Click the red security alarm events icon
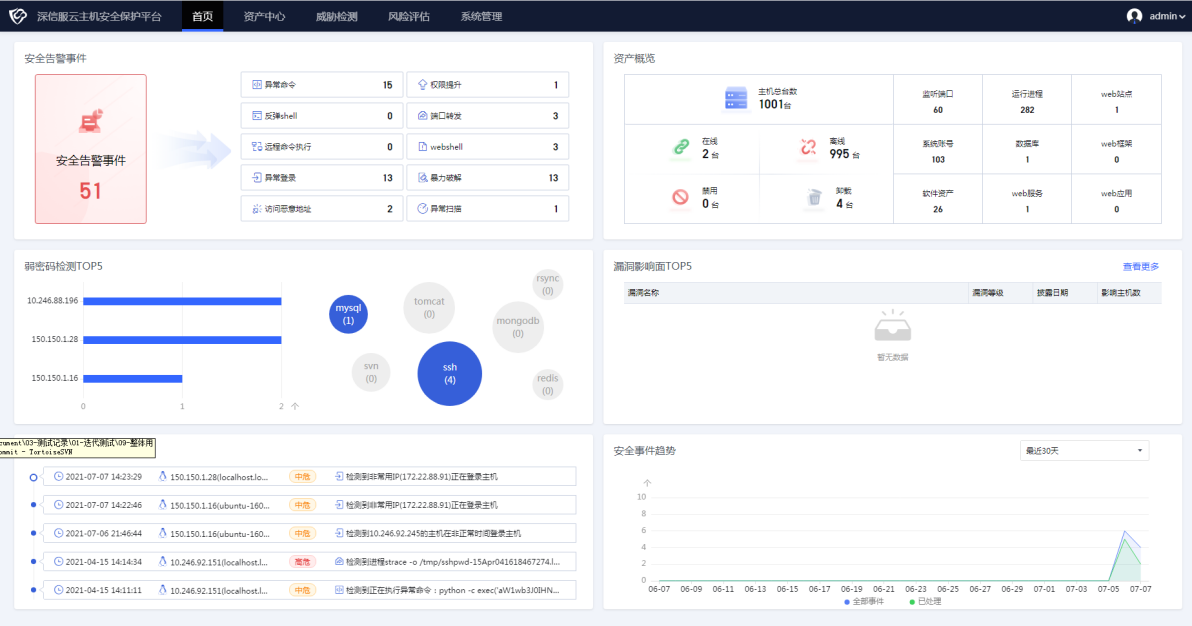The height and width of the screenshot is (626, 1192). 90,122
